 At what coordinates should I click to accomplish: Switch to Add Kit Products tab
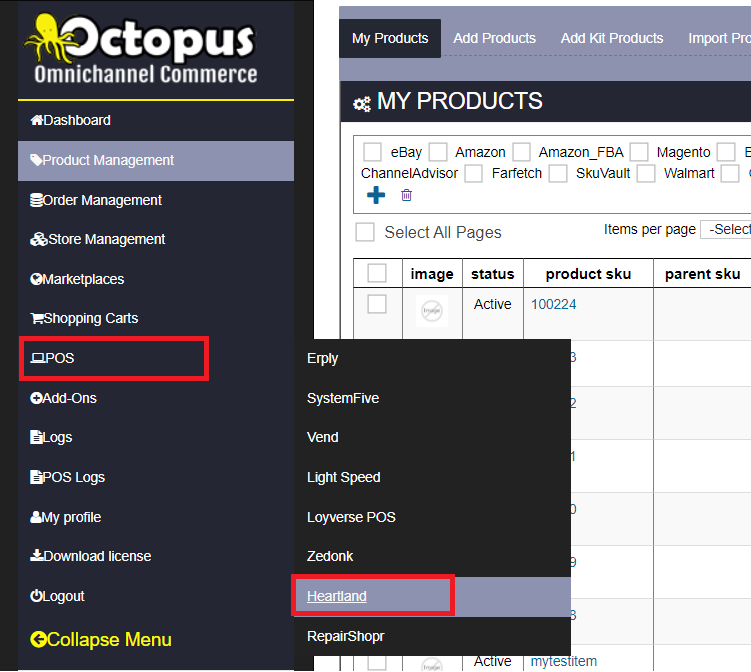pos(612,39)
